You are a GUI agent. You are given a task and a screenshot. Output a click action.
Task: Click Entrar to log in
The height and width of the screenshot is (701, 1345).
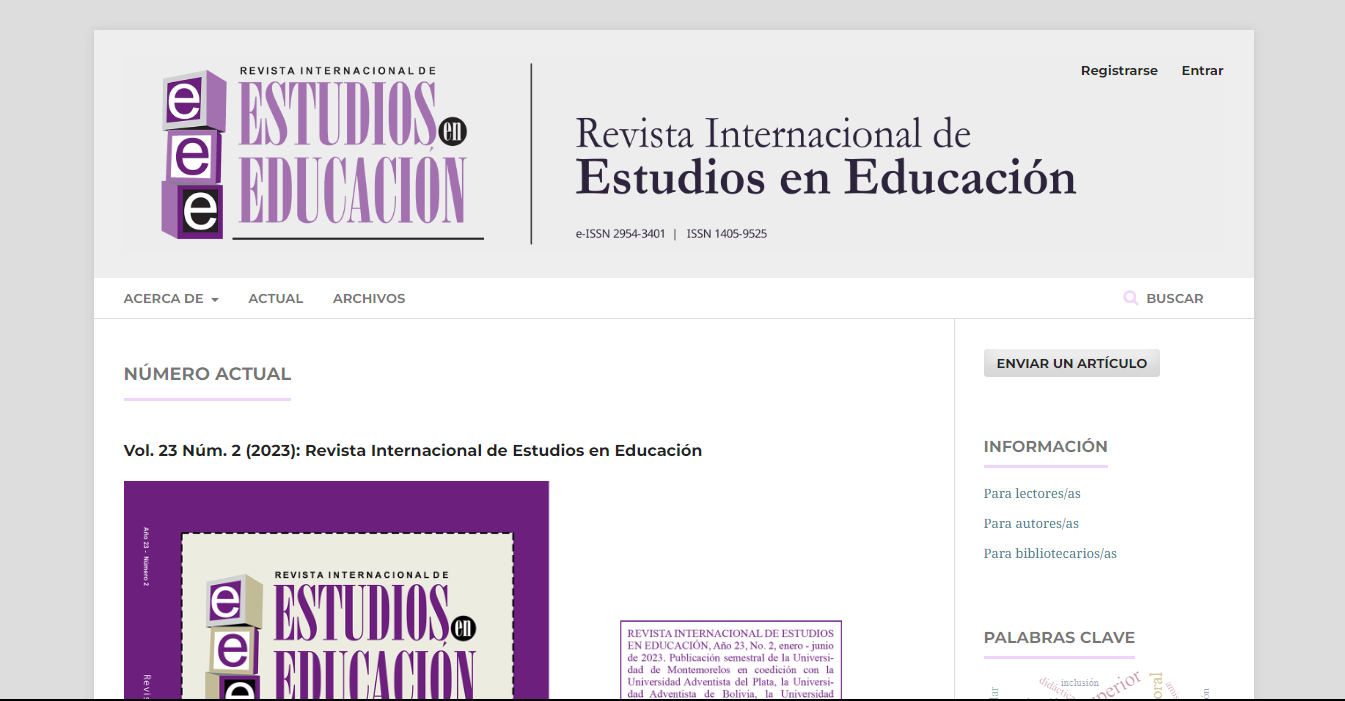[1202, 70]
